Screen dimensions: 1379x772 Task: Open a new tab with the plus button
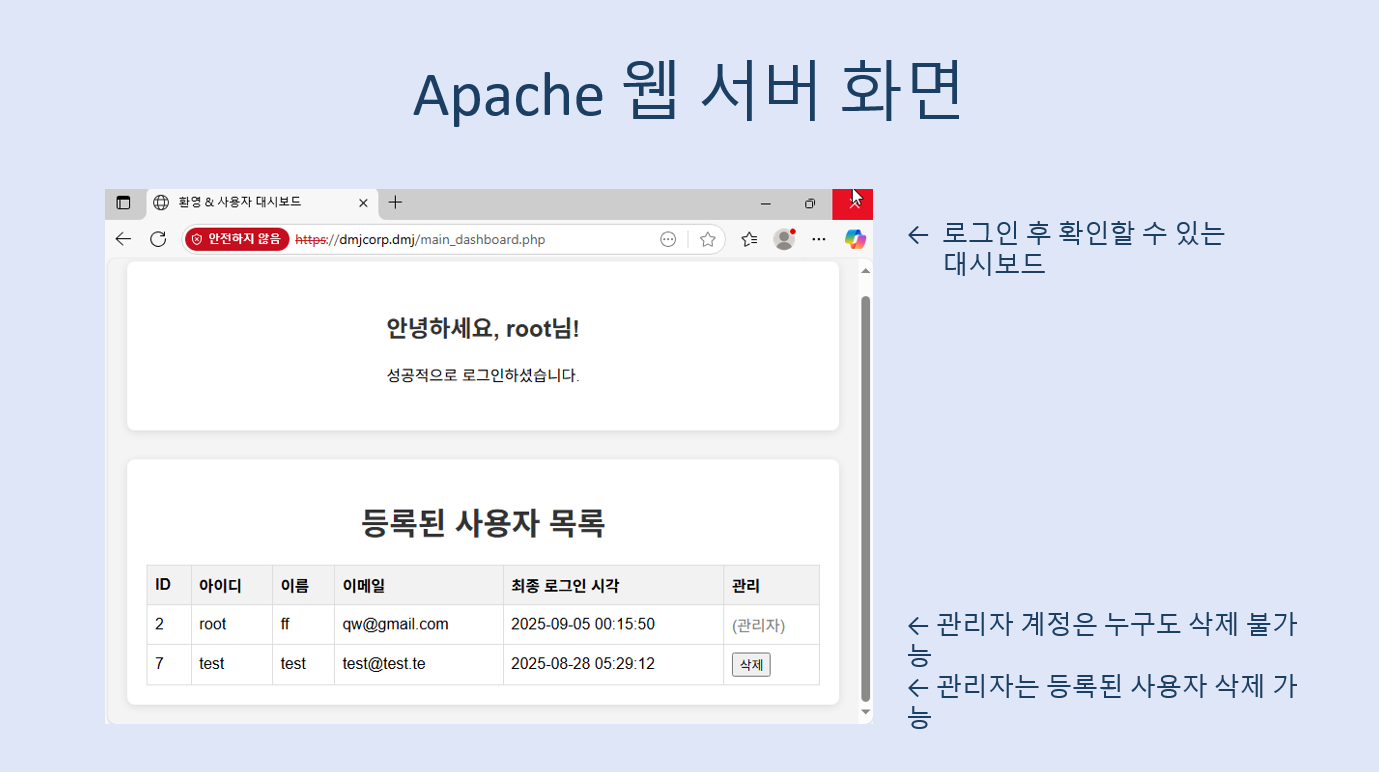394,202
